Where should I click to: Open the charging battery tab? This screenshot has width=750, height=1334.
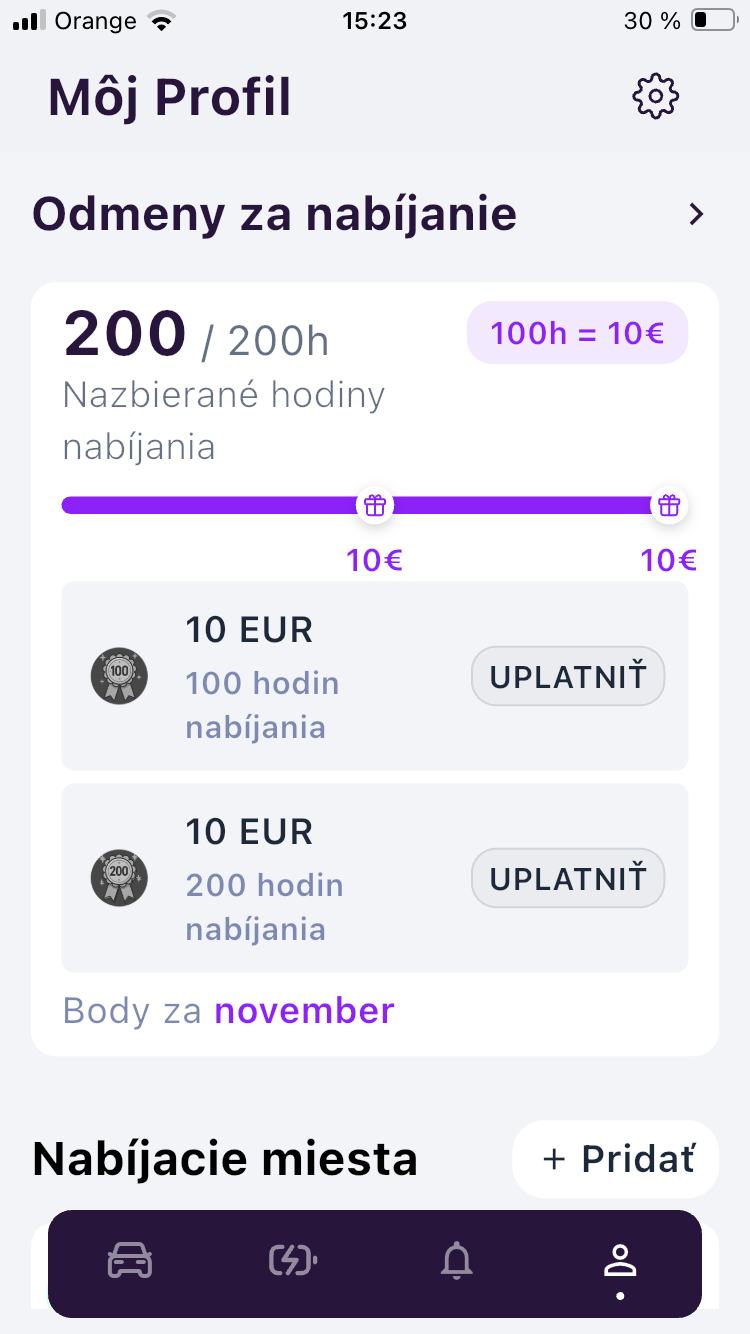pyautogui.click(x=293, y=1261)
